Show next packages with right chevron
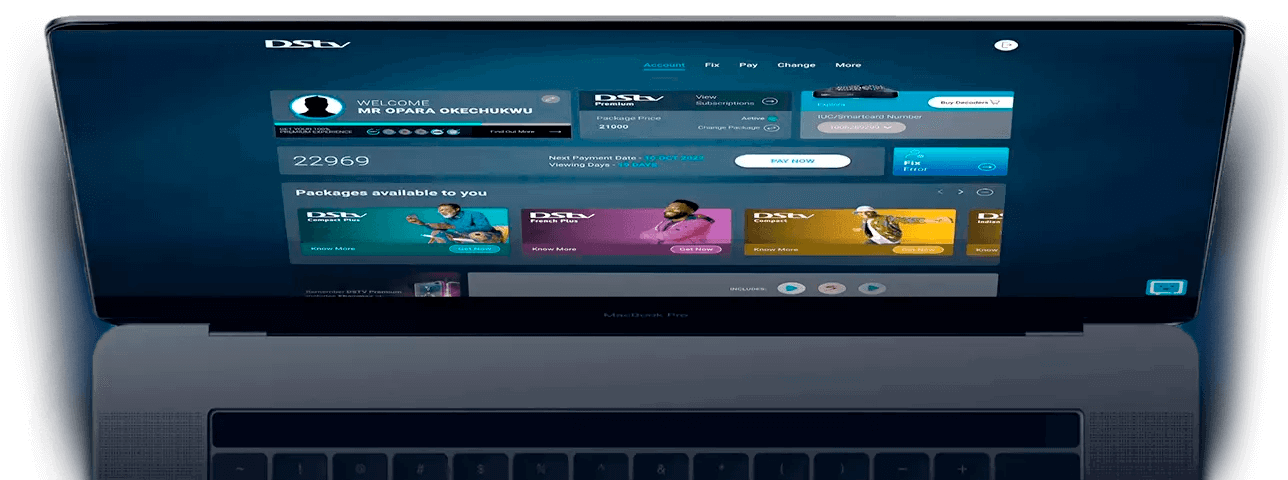The image size is (1288, 480). click(961, 192)
